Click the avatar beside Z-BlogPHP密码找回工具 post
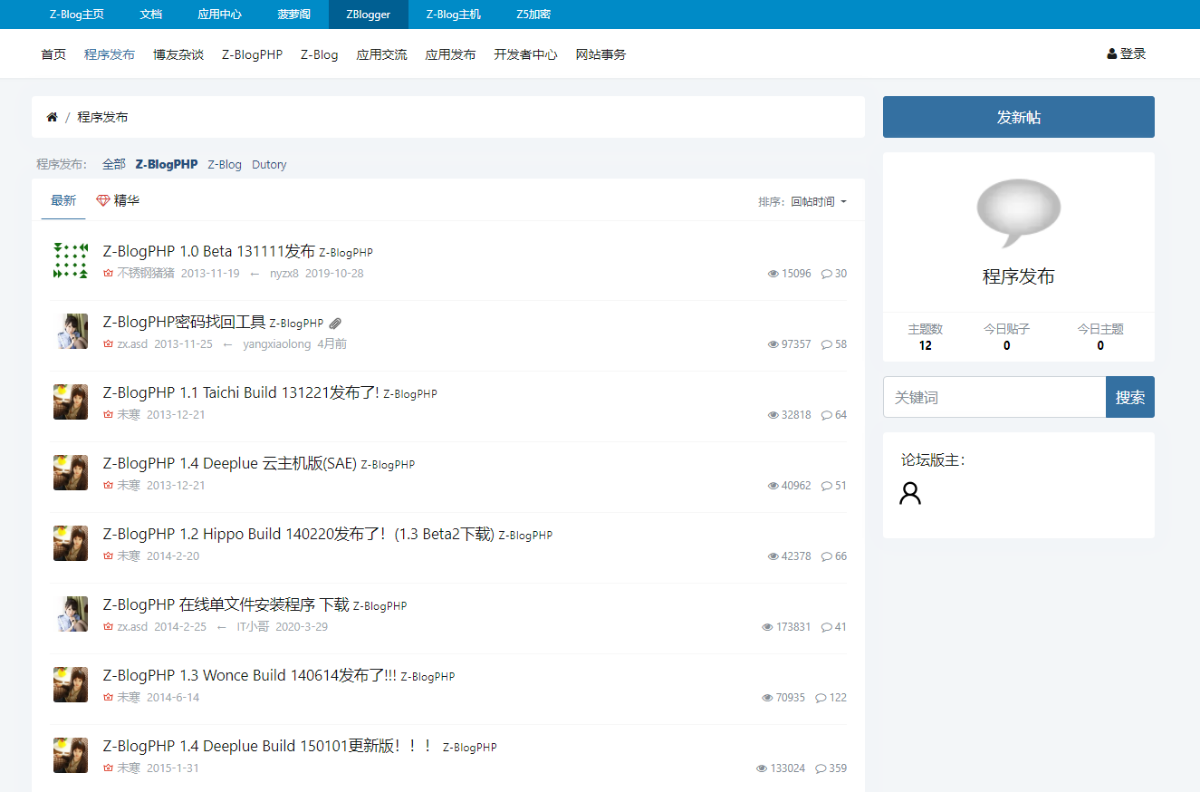 (x=71, y=331)
